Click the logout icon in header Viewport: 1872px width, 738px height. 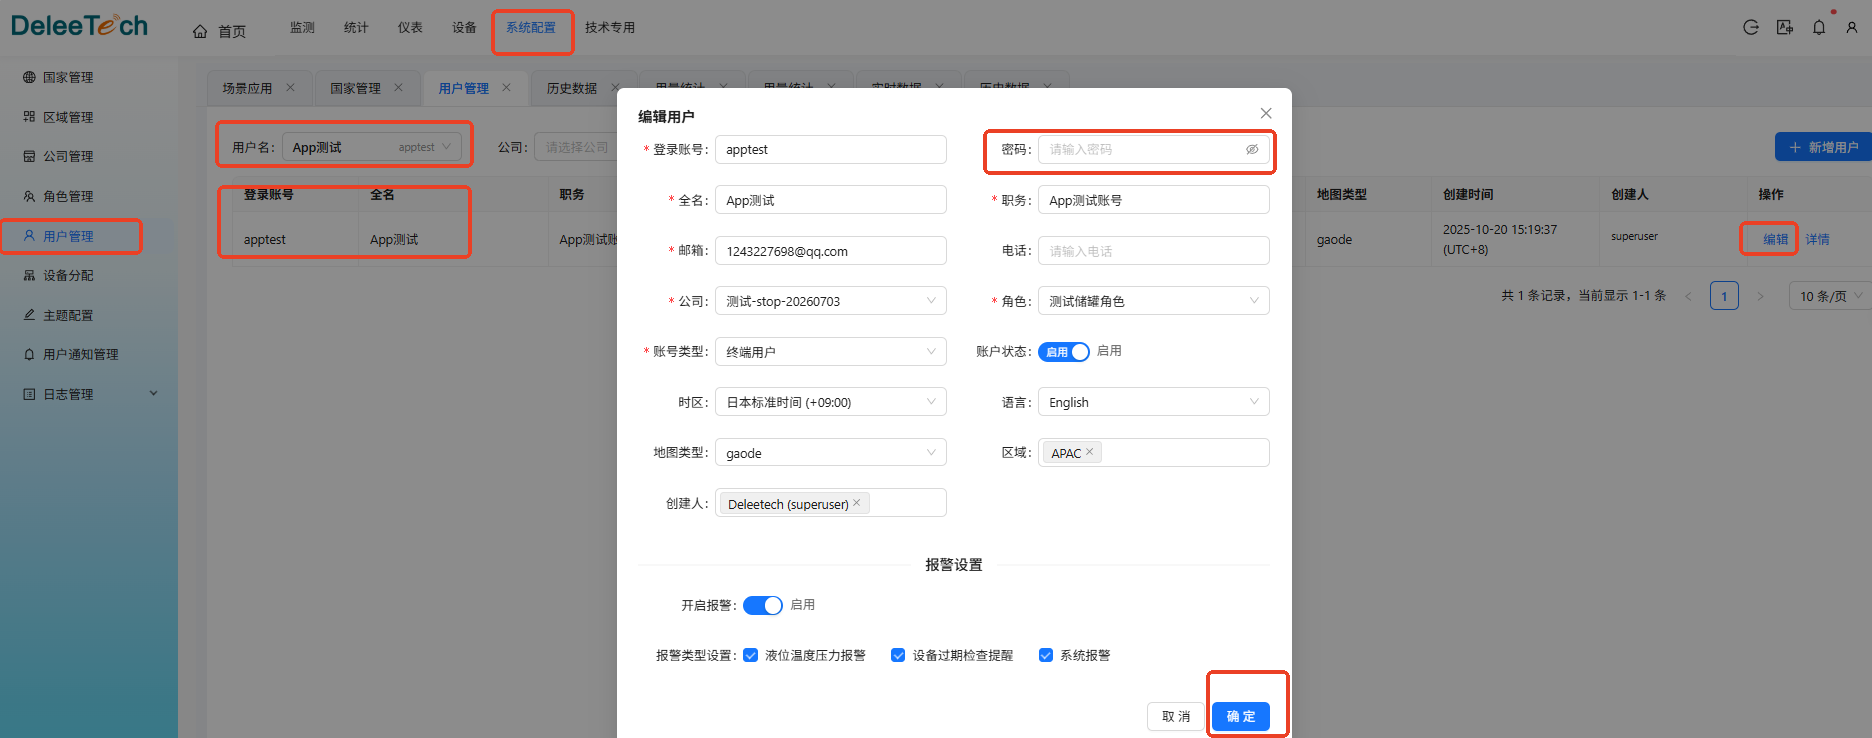point(1751,28)
